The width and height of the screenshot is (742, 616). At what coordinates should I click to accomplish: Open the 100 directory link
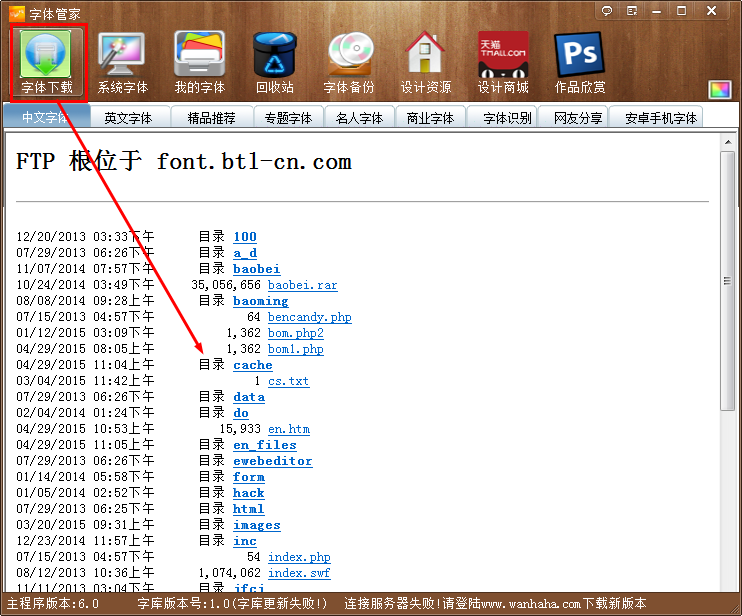[245, 237]
